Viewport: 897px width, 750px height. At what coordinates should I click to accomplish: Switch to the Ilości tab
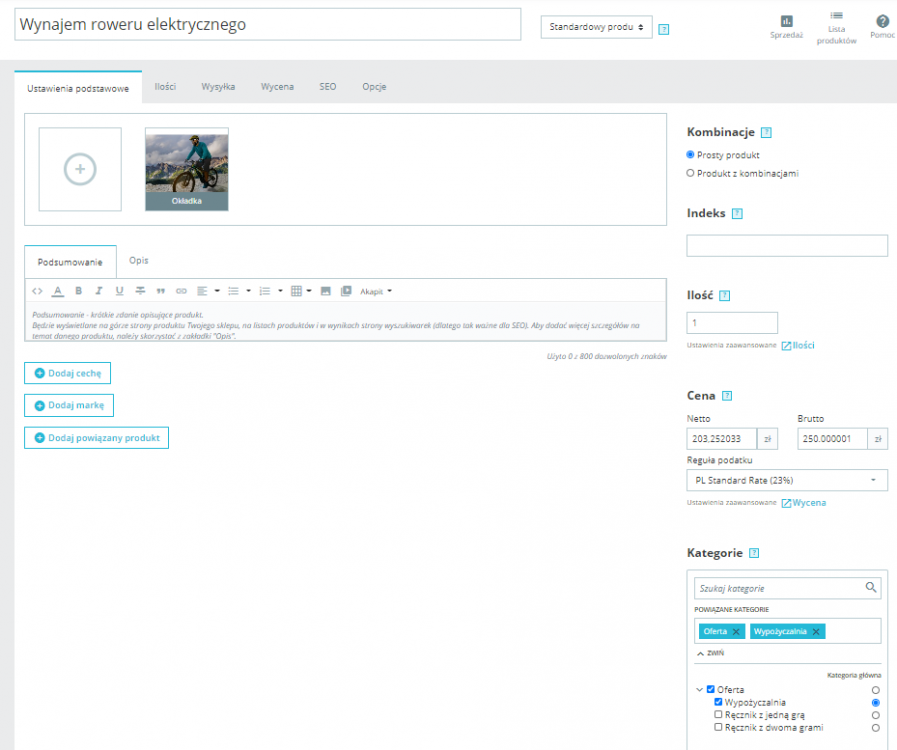165,87
